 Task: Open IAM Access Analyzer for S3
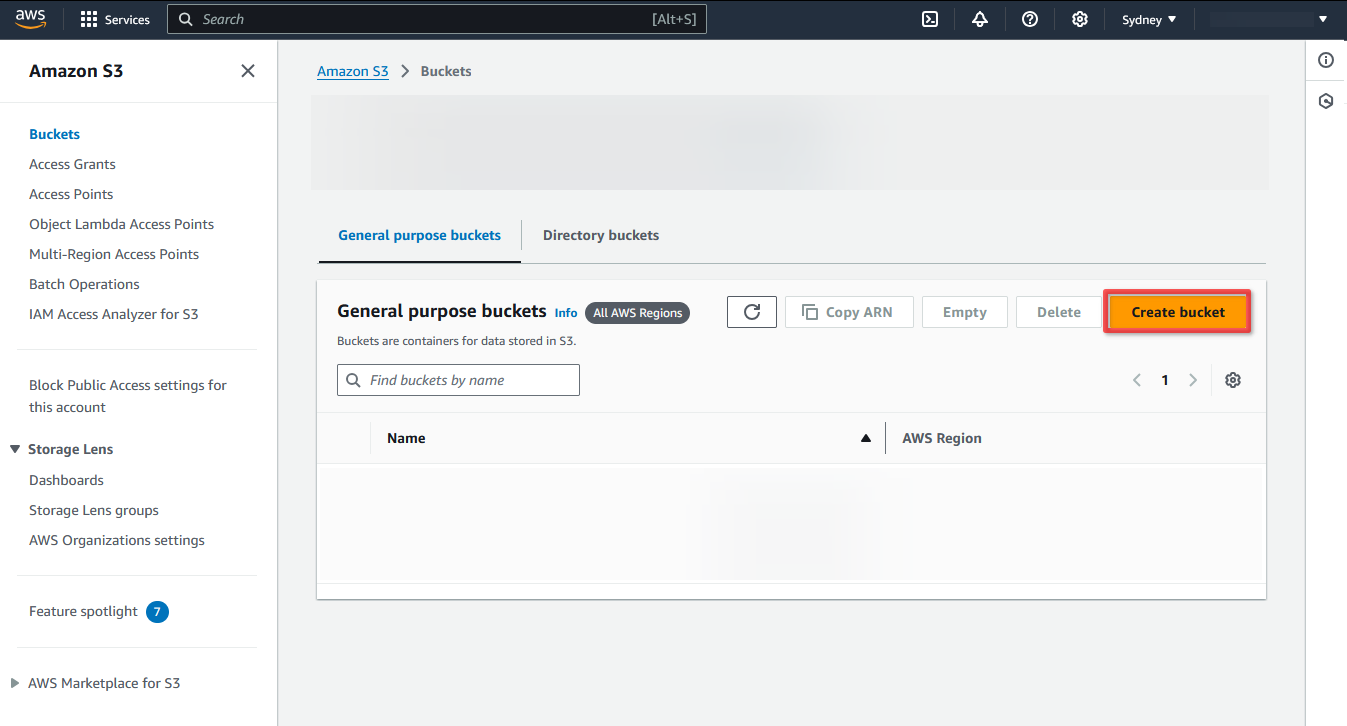(x=114, y=314)
